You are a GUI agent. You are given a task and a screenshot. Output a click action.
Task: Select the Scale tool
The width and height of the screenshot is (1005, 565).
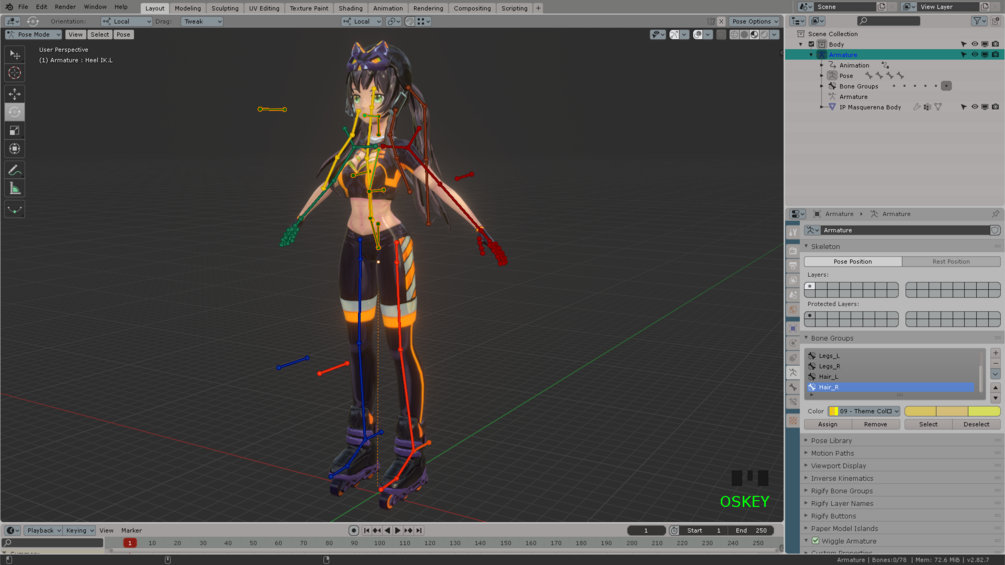15,131
